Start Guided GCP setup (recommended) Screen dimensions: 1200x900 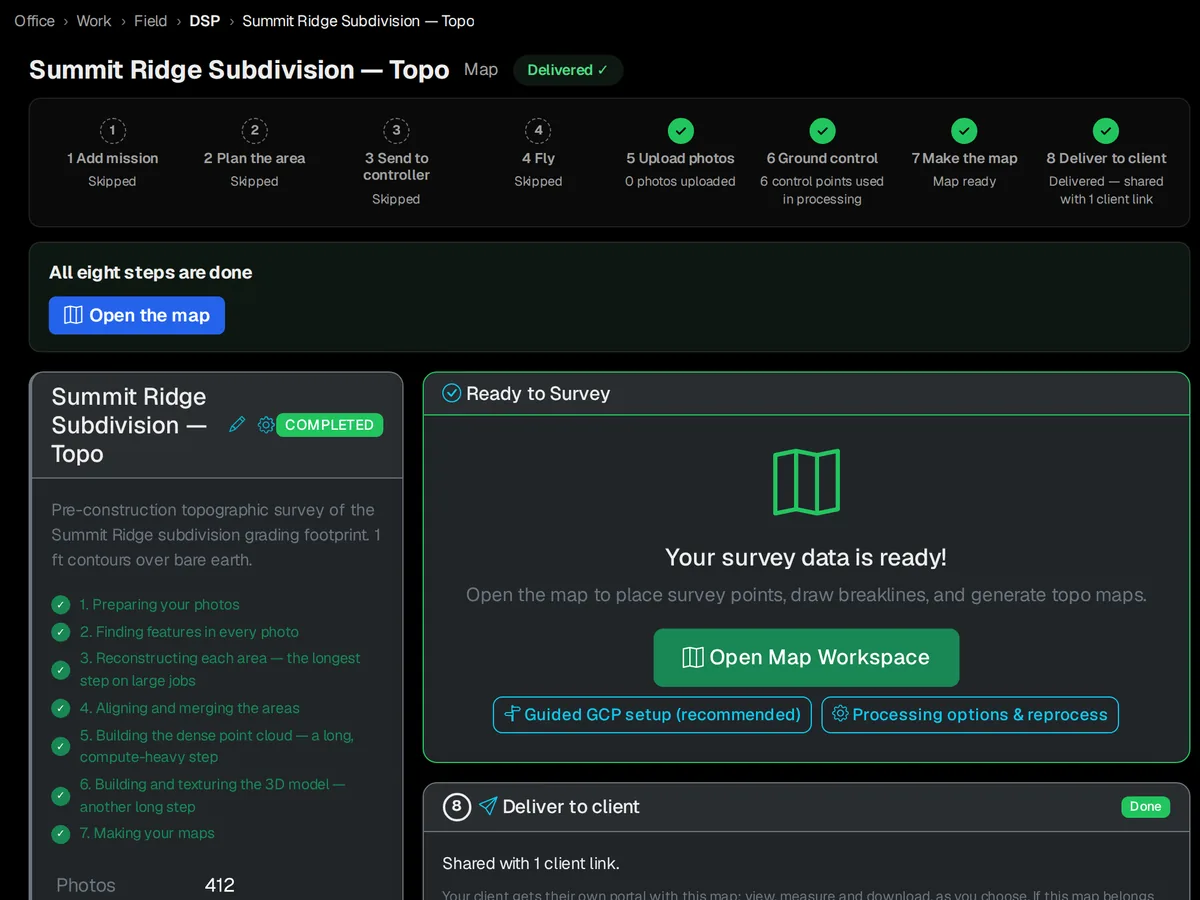(652, 714)
